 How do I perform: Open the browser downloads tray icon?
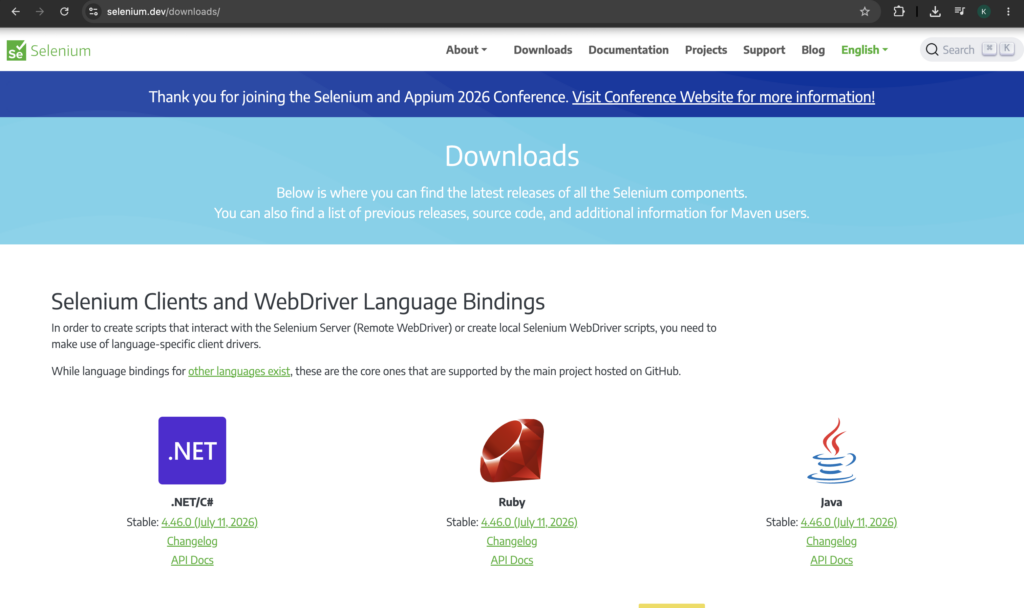coord(935,11)
